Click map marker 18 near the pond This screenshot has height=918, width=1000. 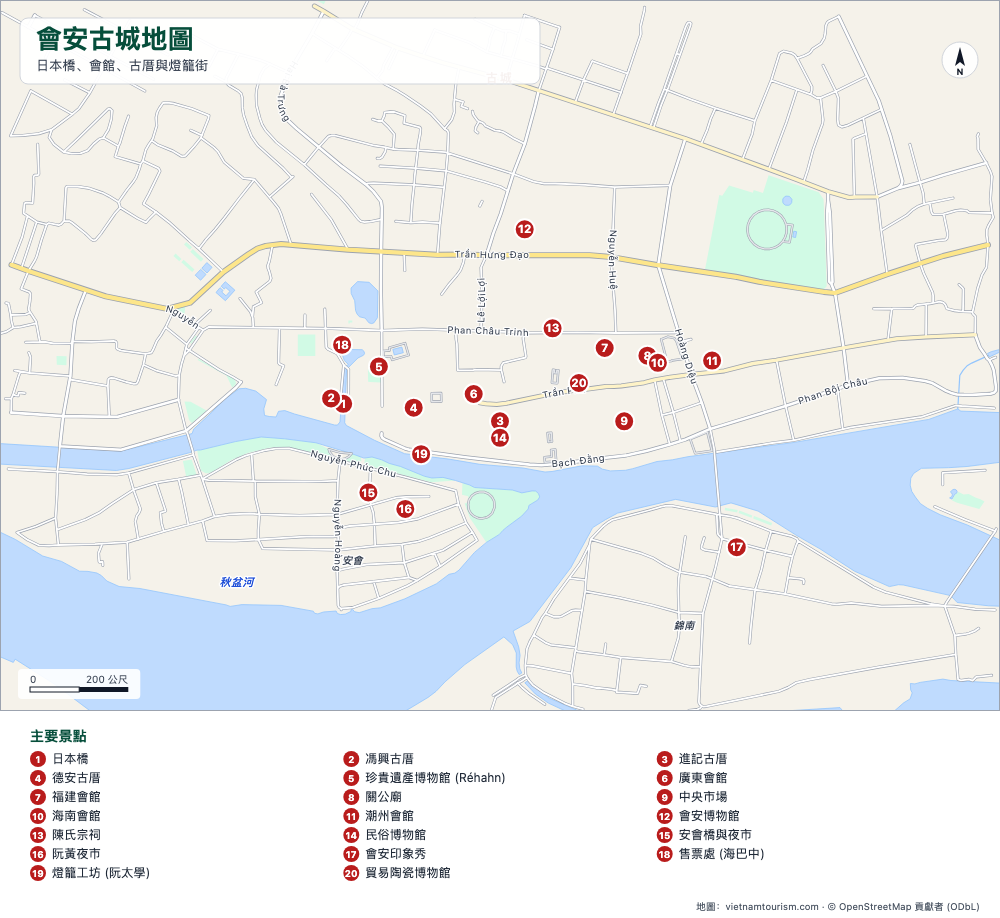[342, 345]
